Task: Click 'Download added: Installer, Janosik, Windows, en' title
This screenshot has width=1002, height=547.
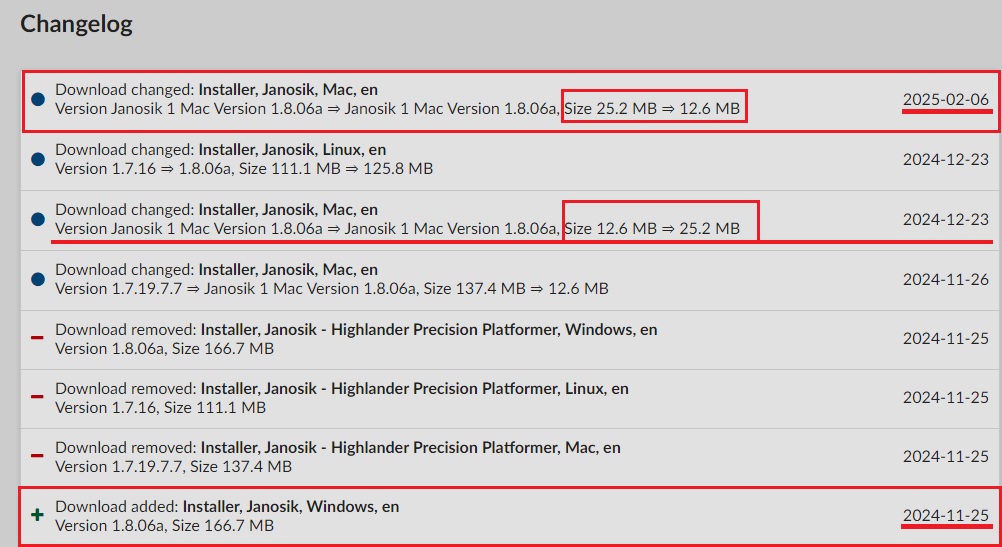Action: (x=227, y=507)
